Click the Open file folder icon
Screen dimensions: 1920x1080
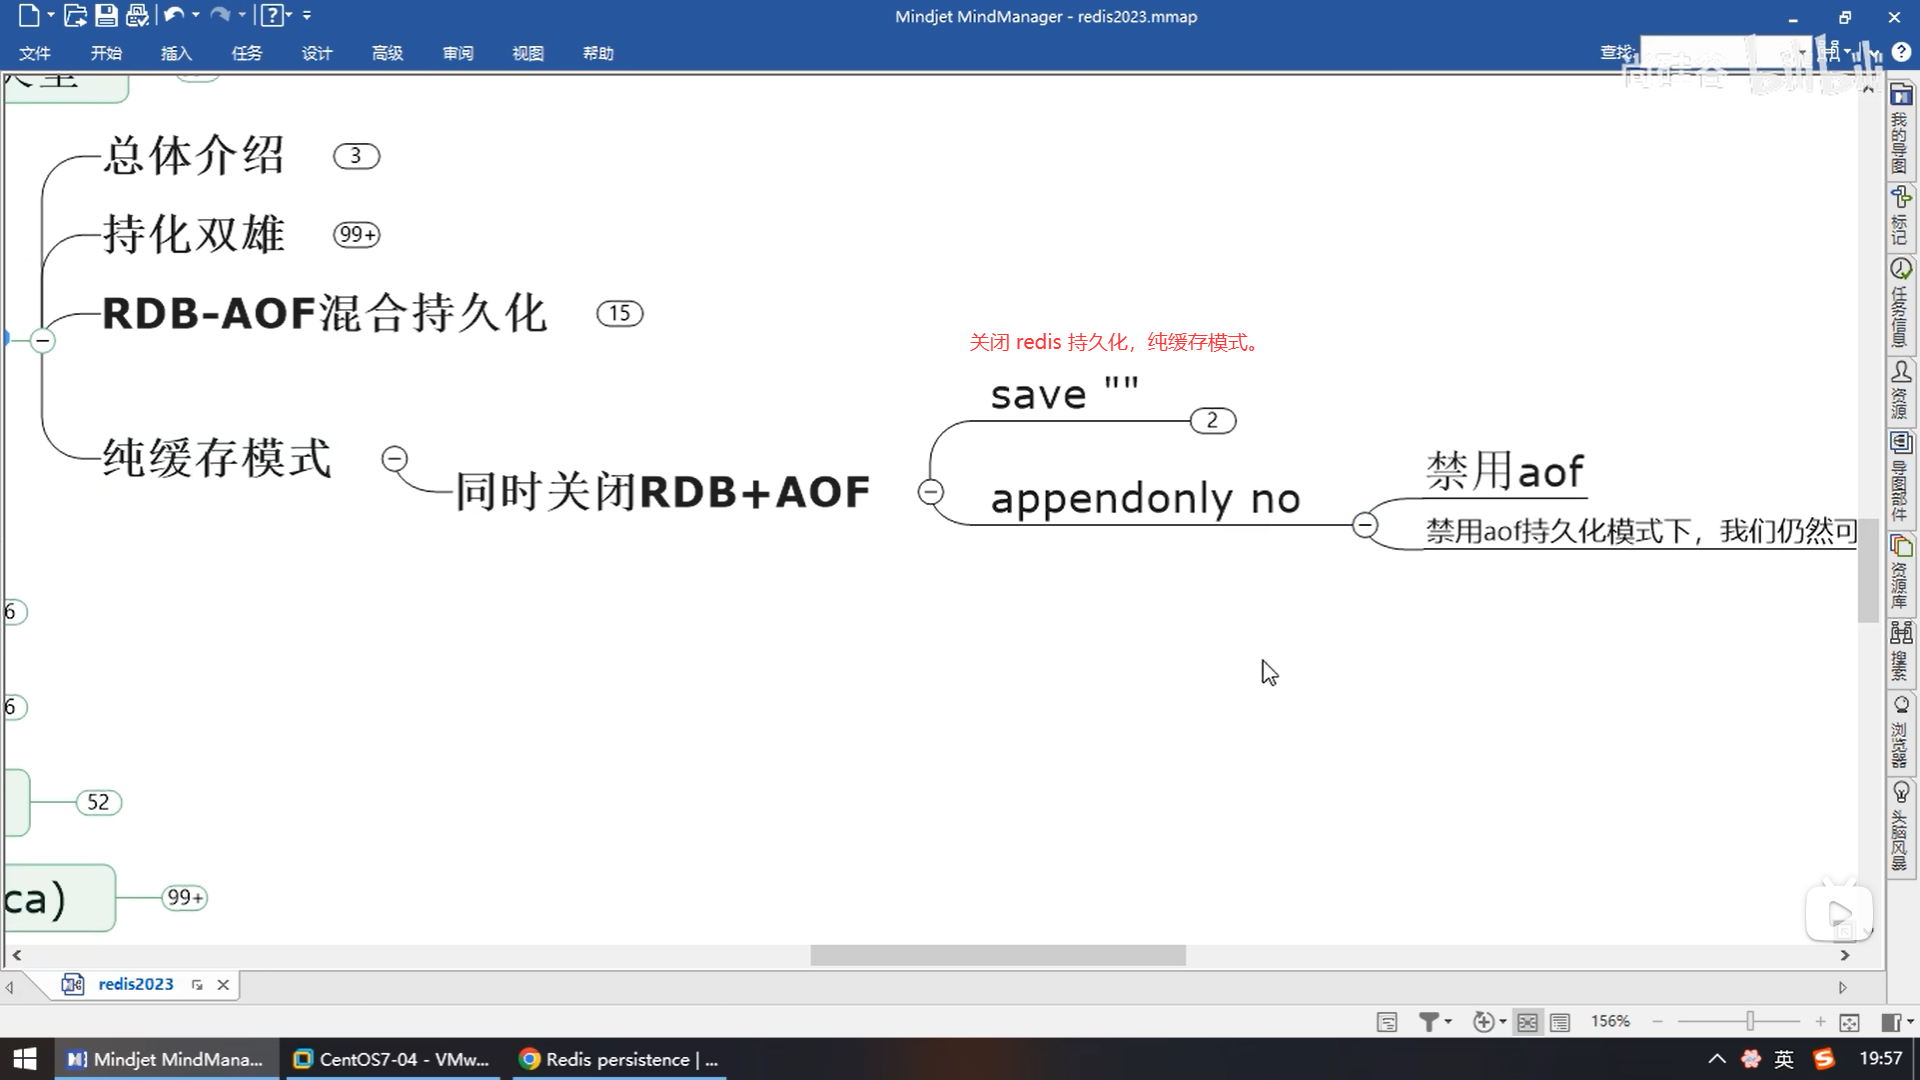[x=75, y=15]
